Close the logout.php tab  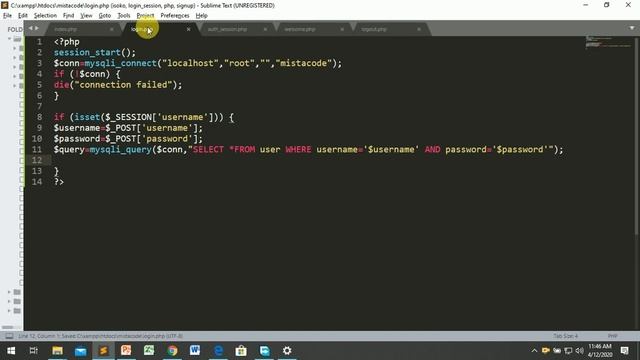(x=419, y=29)
